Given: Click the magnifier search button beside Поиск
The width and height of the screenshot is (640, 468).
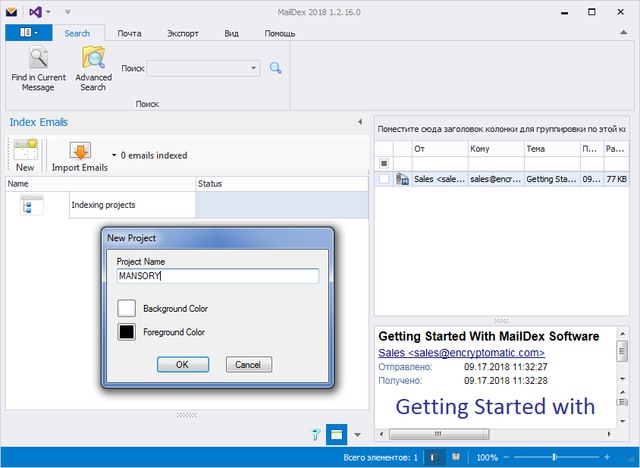Looking at the screenshot, I should 275,68.
